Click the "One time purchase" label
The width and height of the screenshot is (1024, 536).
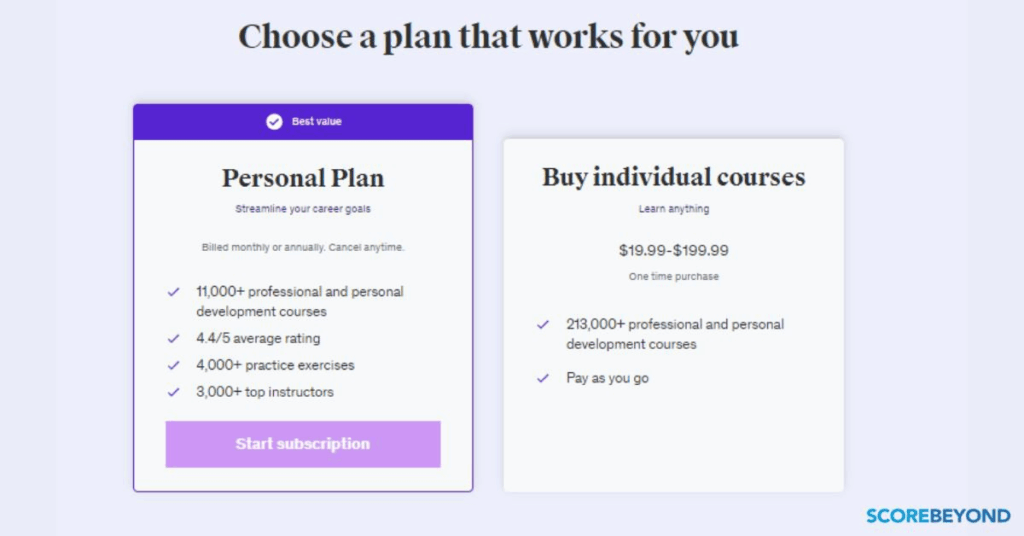tap(673, 276)
